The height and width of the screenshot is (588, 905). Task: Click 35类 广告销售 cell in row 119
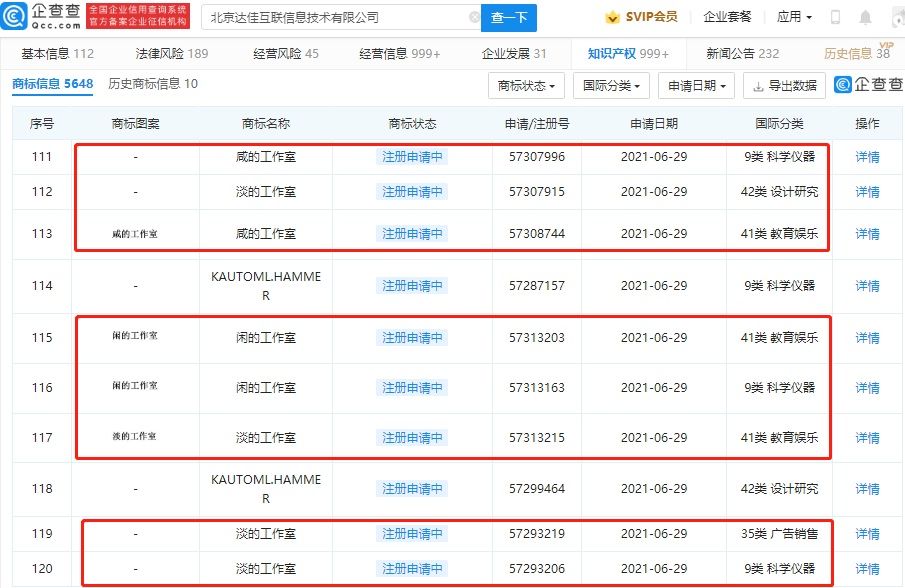click(779, 534)
